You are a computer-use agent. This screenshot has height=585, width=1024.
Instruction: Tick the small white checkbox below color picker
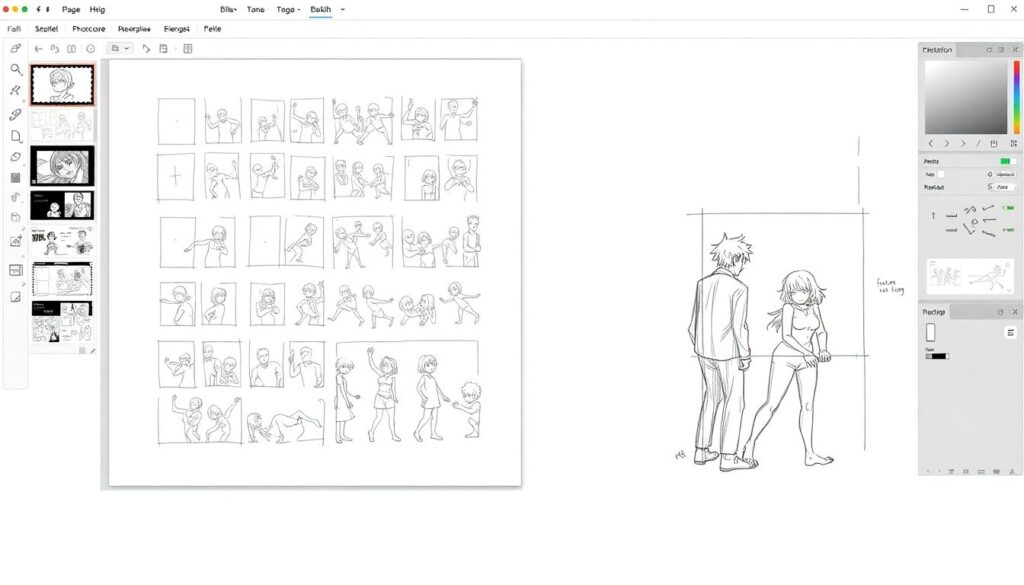940,174
